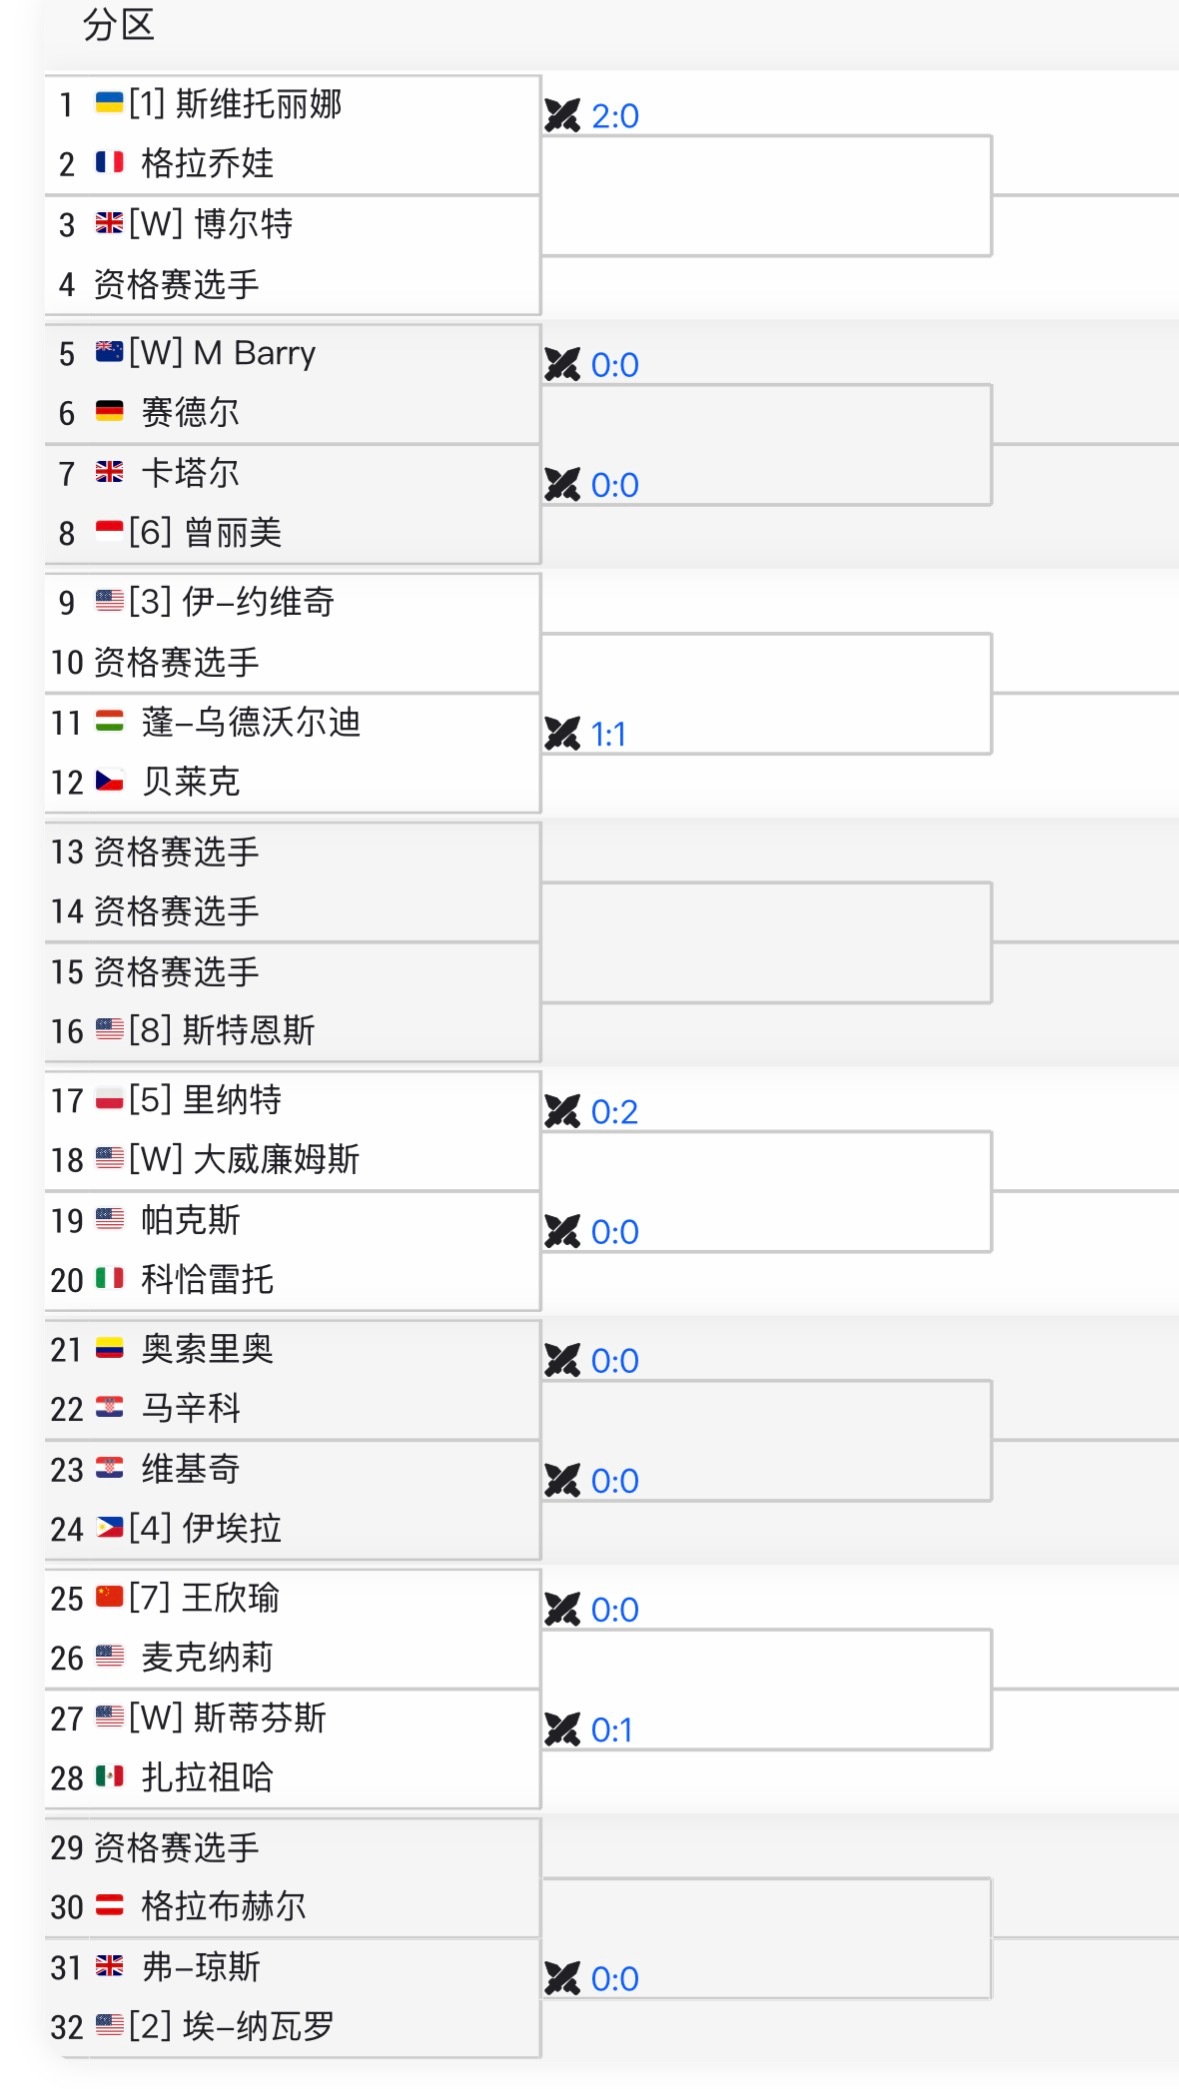This screenshot has width=1179, height=2089.
Task: Open the 2:0 head-to-head score link
Action: tap(615, 116)
